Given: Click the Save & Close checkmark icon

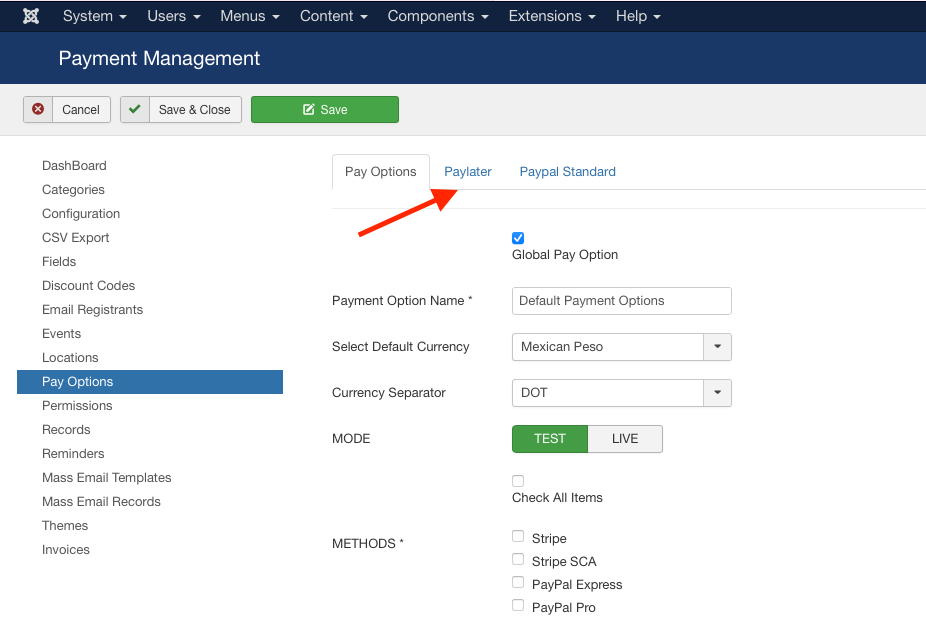Looking at the screenshot, I should (135, 109).
